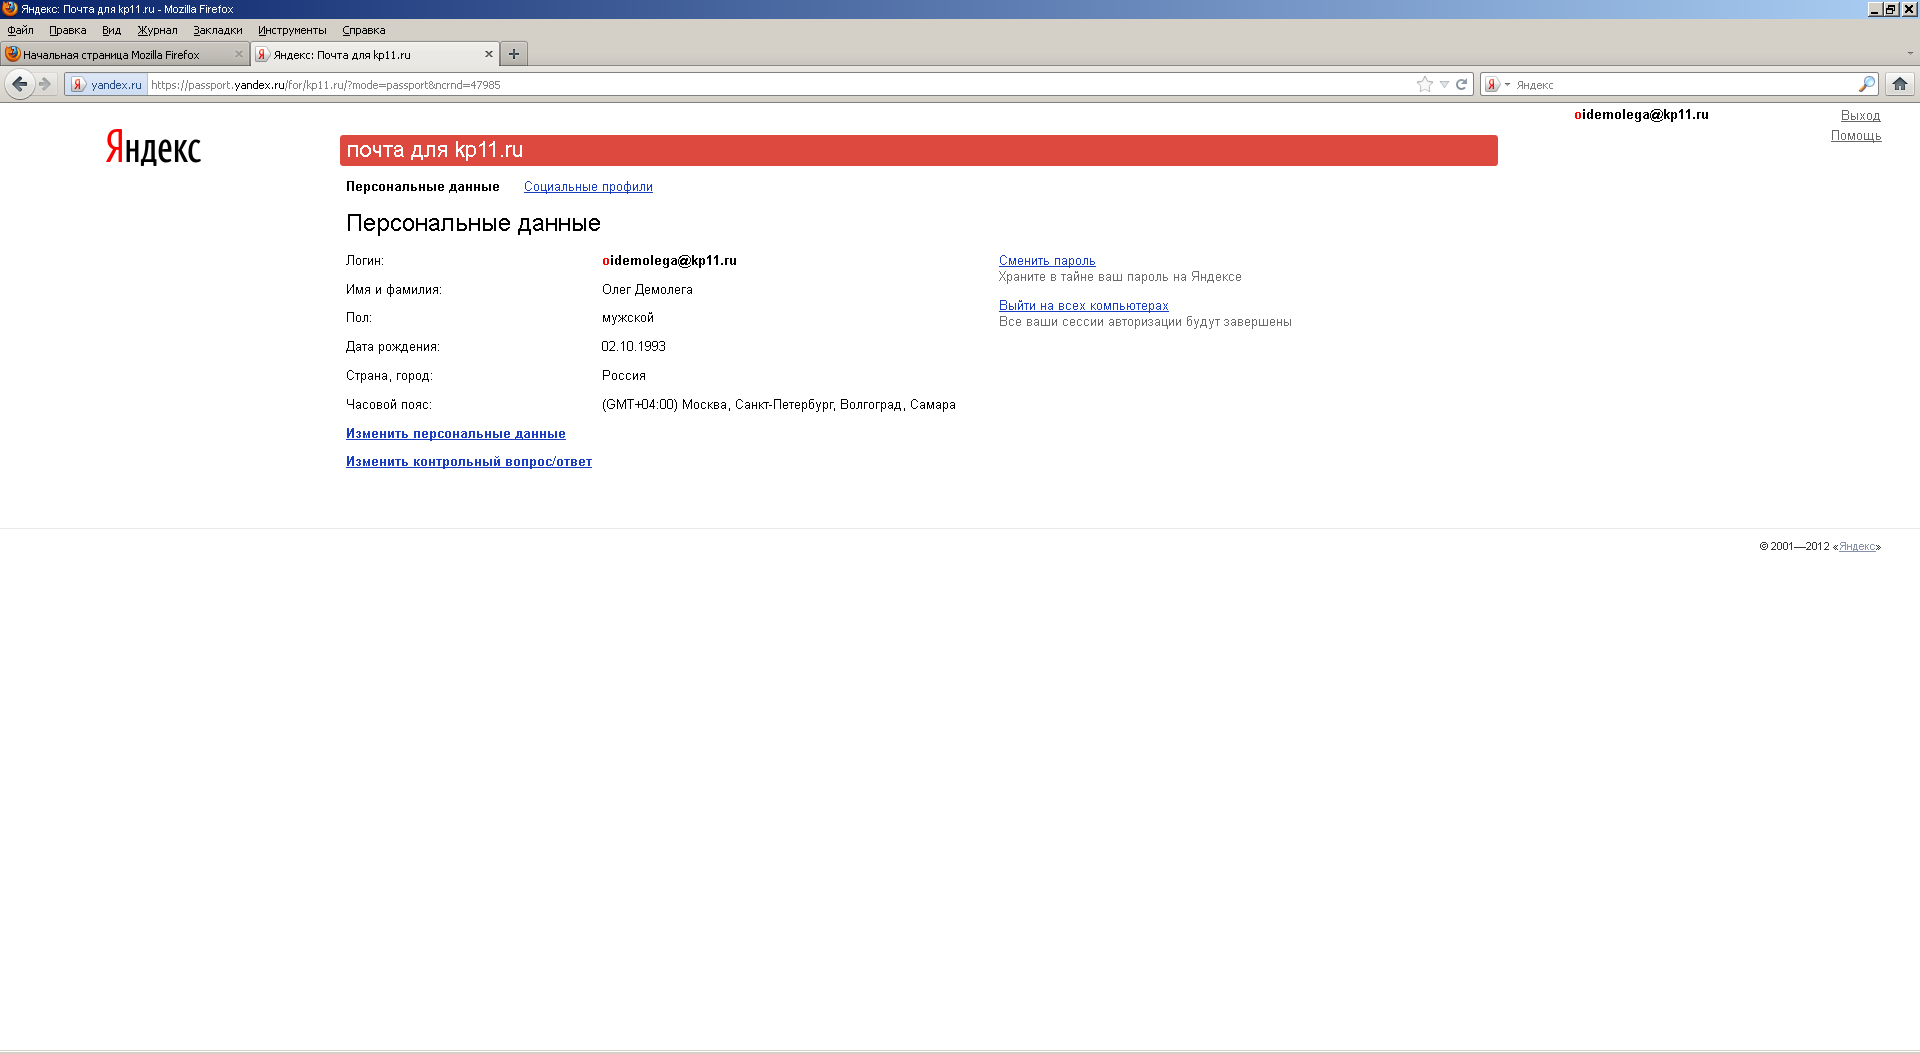Click the gender value мужской

(627, 318)
